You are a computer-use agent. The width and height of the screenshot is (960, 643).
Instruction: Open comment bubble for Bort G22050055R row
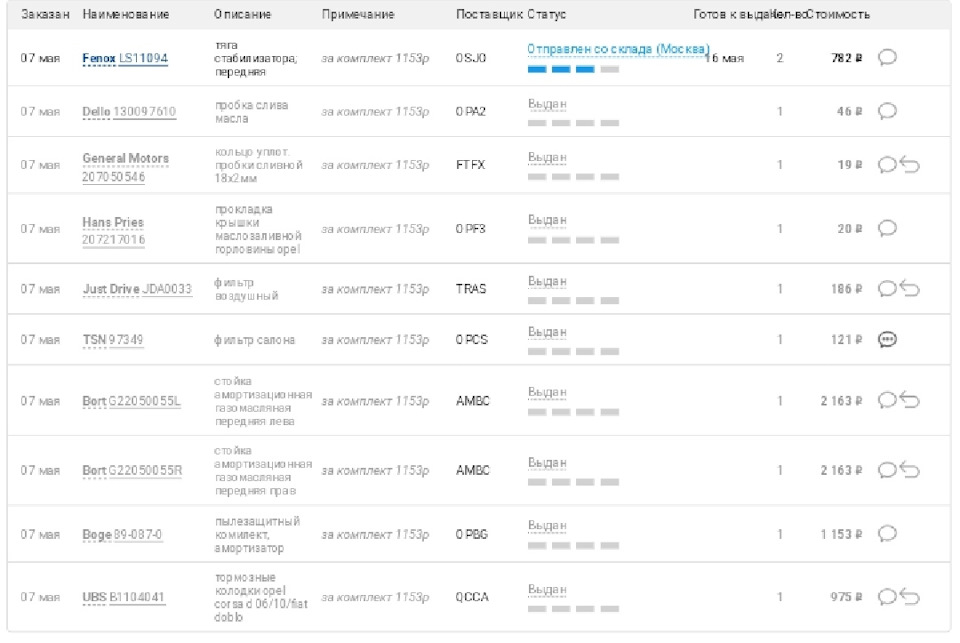pyautogui.click(x=886, y=470)
